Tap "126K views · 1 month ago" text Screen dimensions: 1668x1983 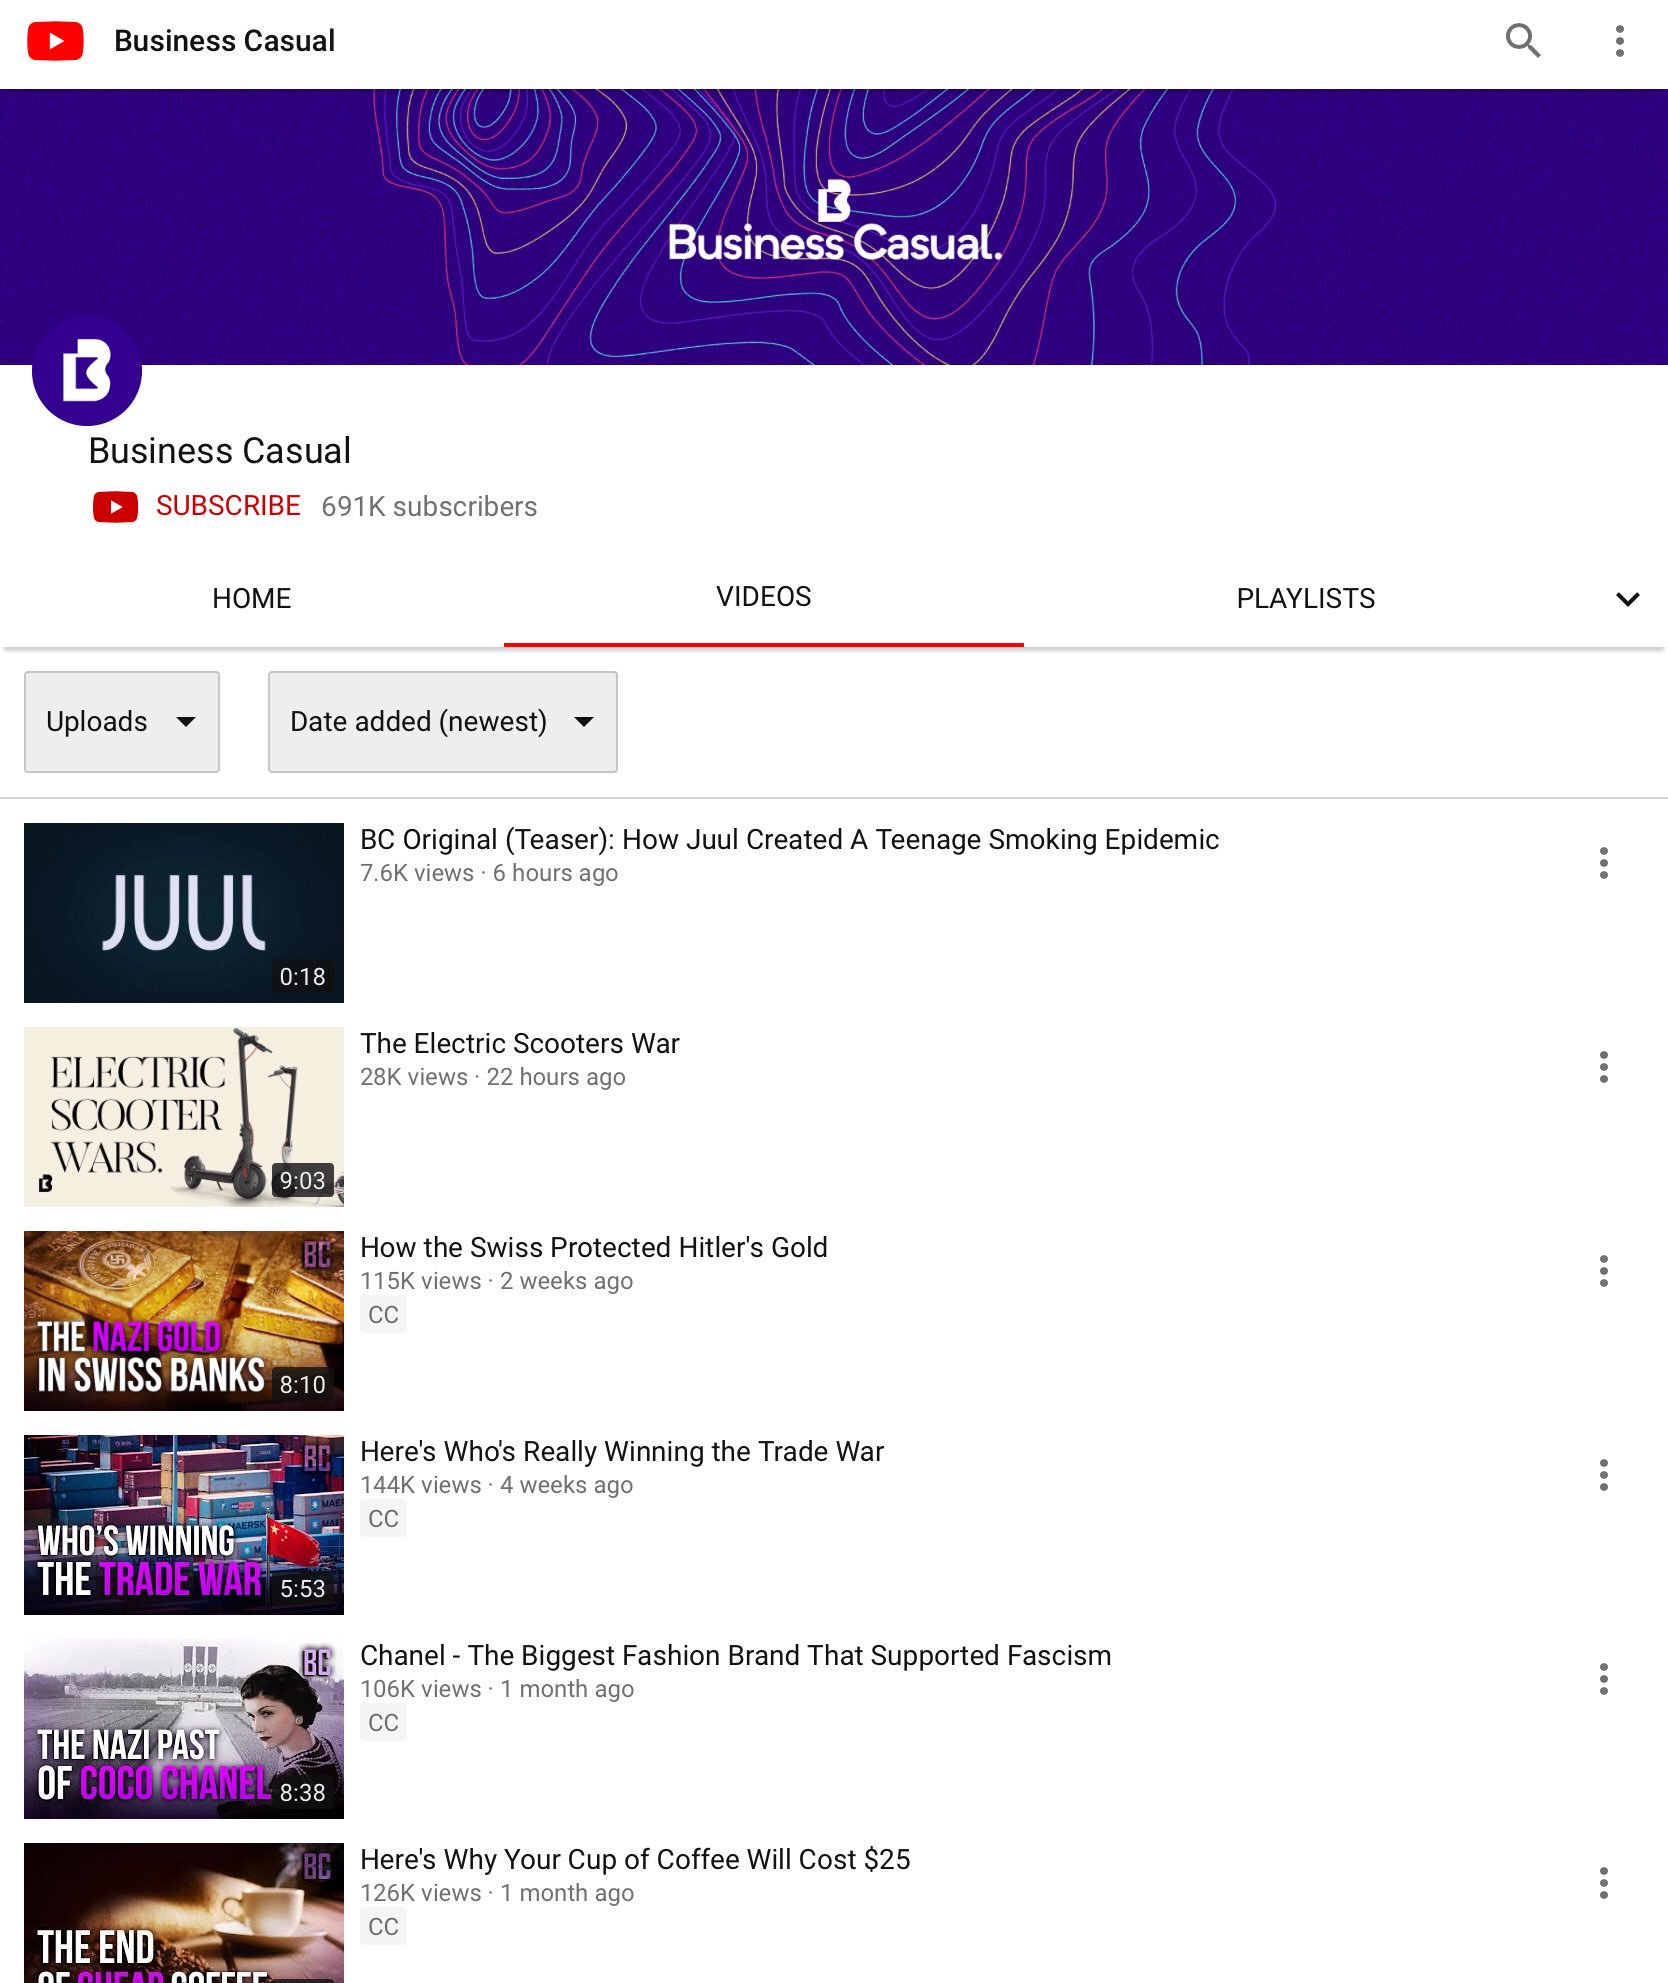pos(497,1893)
